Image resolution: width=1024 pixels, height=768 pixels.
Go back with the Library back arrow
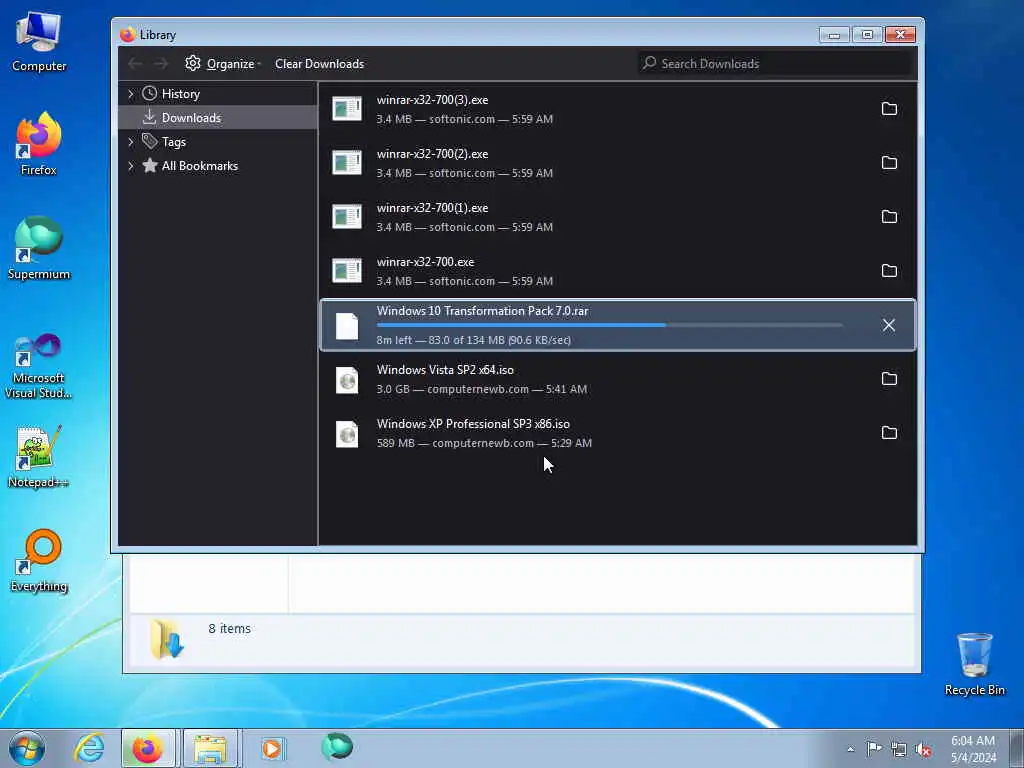[135, 63]
